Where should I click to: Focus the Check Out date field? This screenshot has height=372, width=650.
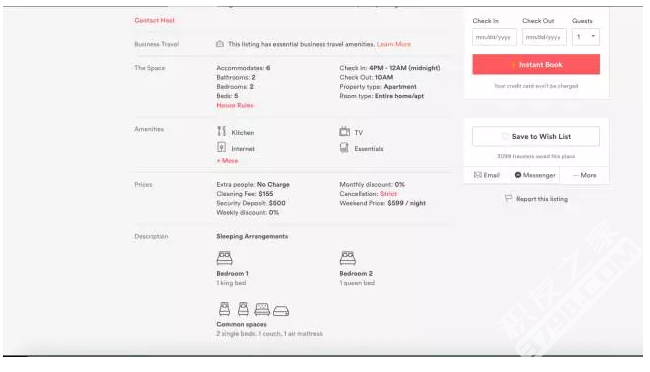[544, 37]
